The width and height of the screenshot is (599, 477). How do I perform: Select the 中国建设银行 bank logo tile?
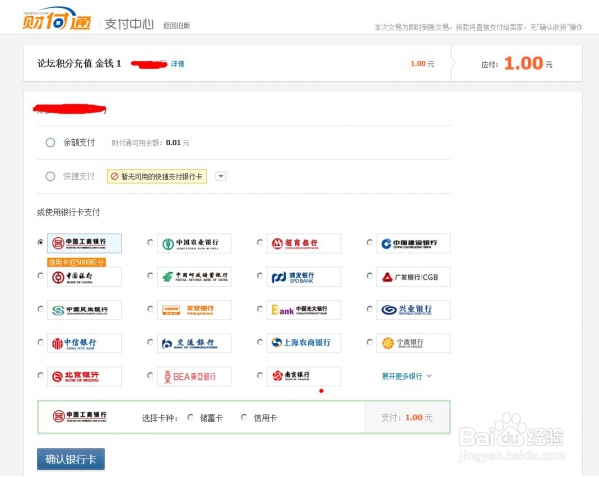pyautogui.click(x=413, y=243)
